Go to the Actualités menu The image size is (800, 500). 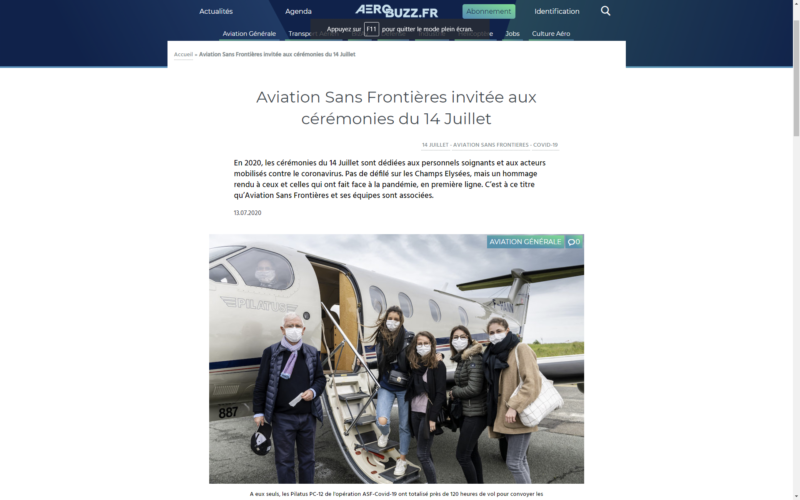tap(216, 11)
